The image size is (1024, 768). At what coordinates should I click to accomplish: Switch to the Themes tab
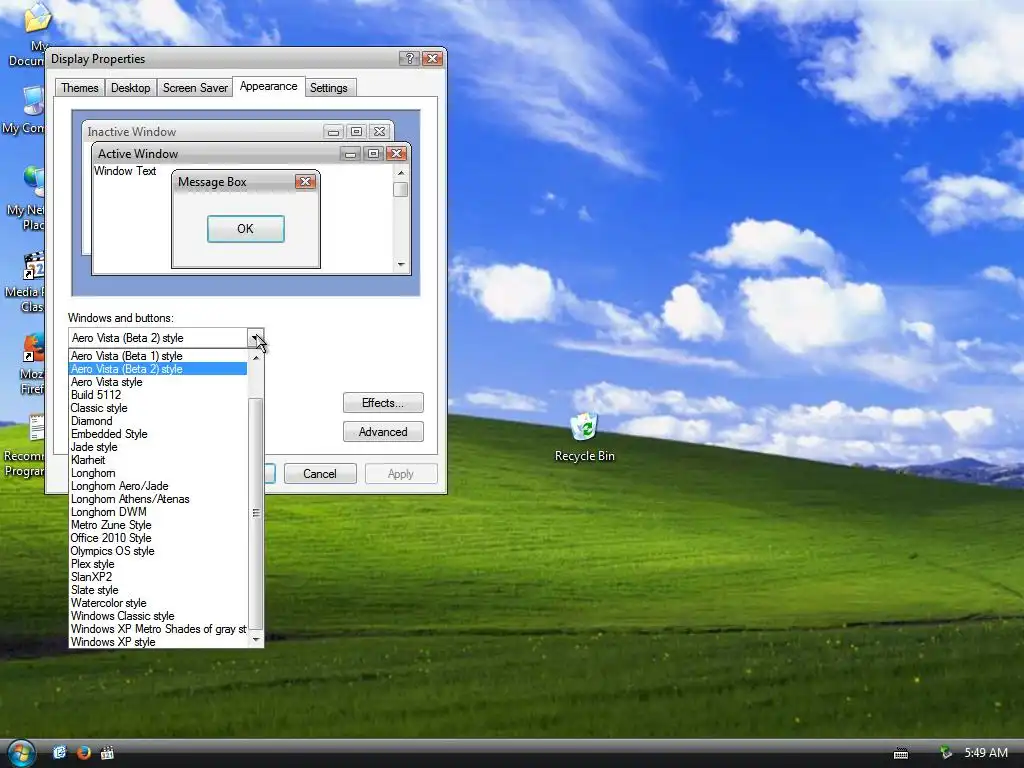[x=80, y=88]
